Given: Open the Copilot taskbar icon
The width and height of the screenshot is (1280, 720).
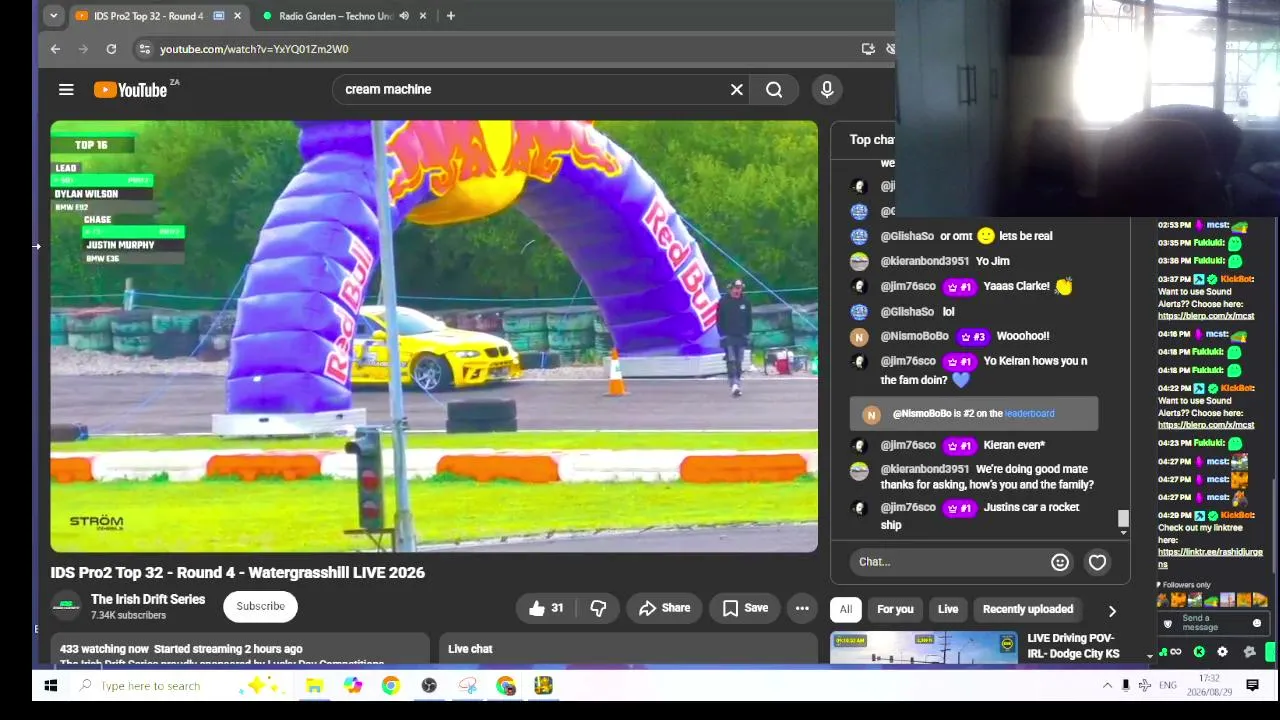Looking at the screenshot, I should (352, 686).
